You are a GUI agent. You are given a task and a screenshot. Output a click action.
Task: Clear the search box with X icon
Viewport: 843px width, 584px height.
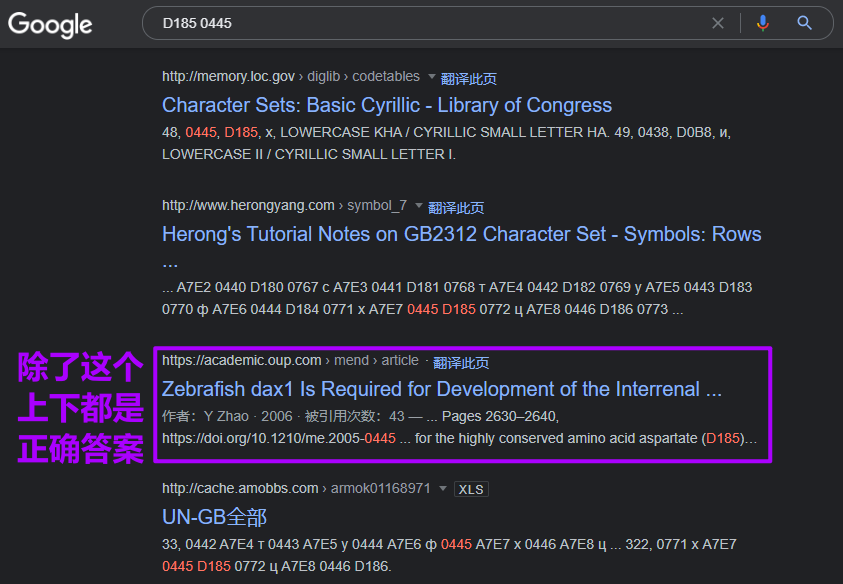pyautogui.click(x=718, y=23)
